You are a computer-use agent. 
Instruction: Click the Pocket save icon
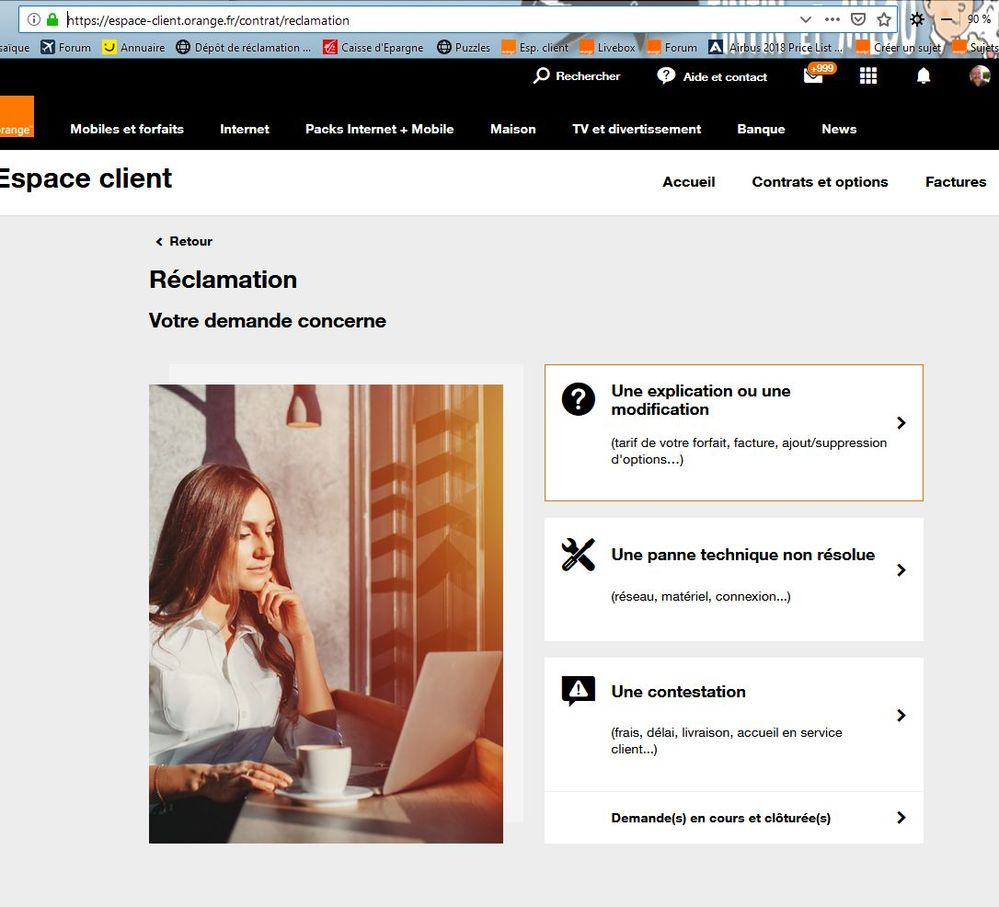[858, 20]
